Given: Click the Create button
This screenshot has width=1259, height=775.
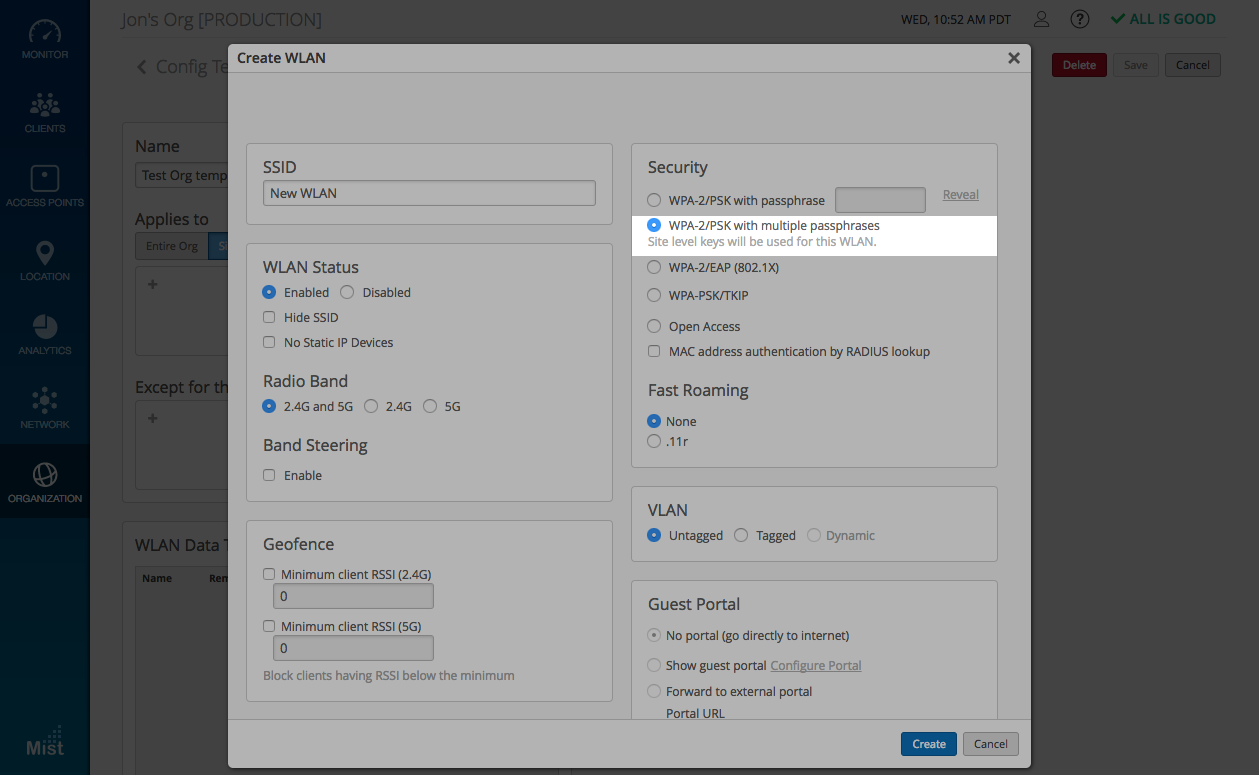Looking at the screenshot, I should coord(928,744).
